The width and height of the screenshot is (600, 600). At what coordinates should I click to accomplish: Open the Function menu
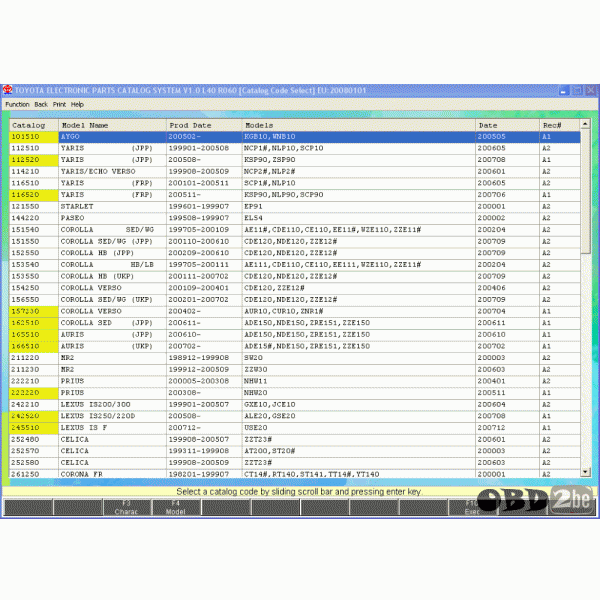17,104
